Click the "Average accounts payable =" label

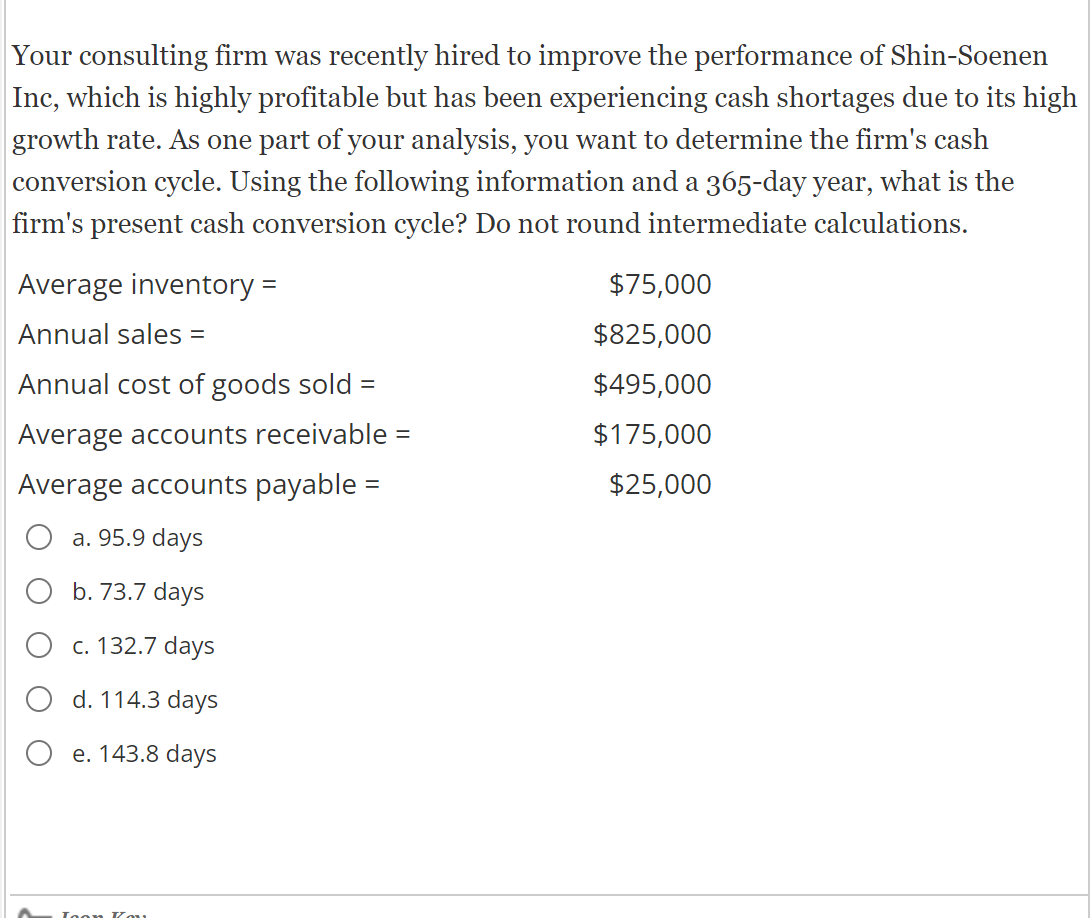click(198, 485)
